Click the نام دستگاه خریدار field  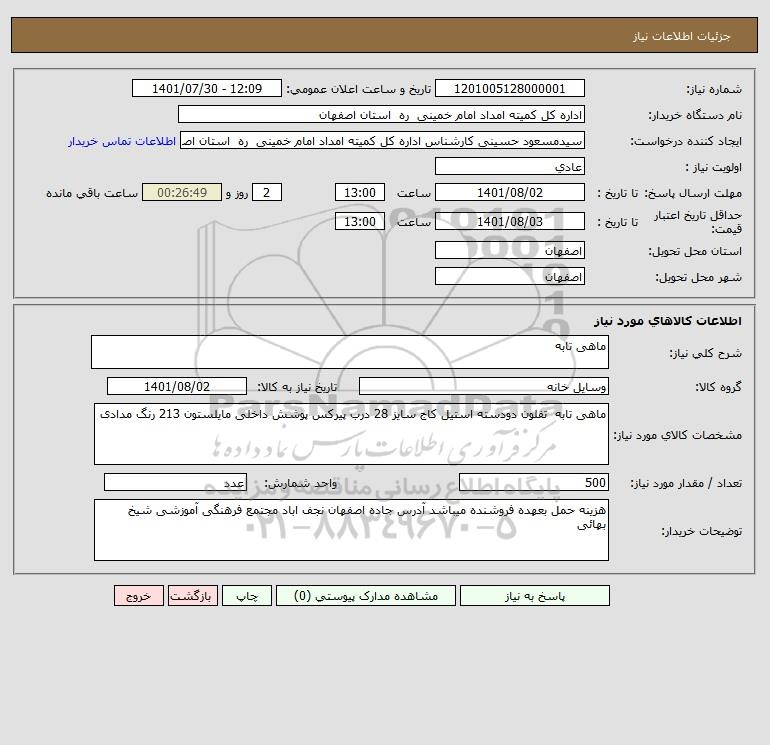point(381,114)
